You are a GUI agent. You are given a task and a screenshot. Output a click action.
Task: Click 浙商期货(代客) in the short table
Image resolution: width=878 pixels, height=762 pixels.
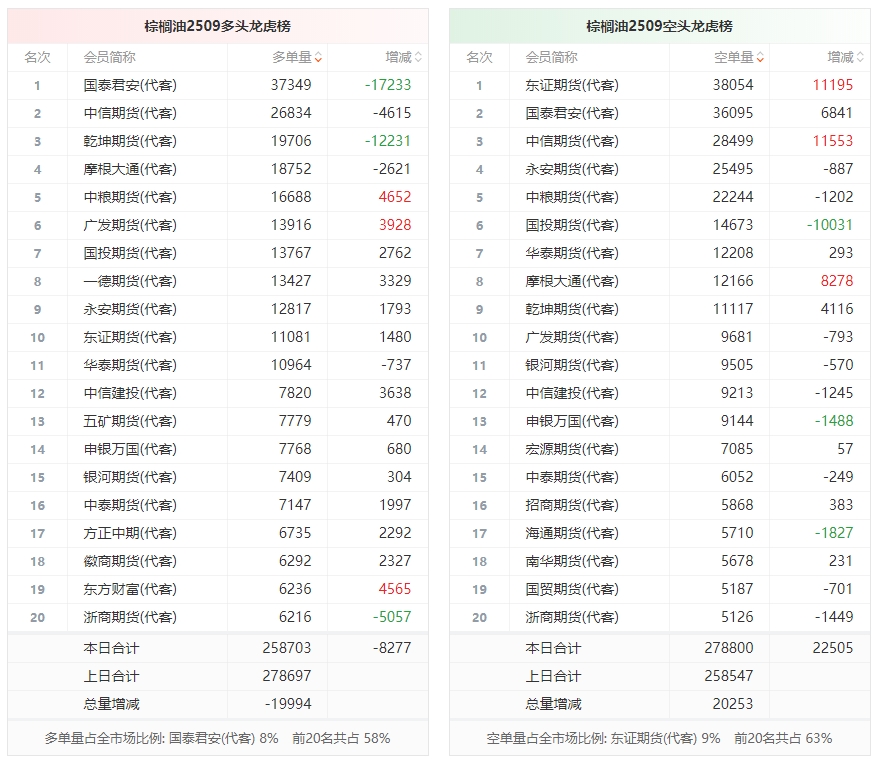pyautogui.click(x=572, y=617)
